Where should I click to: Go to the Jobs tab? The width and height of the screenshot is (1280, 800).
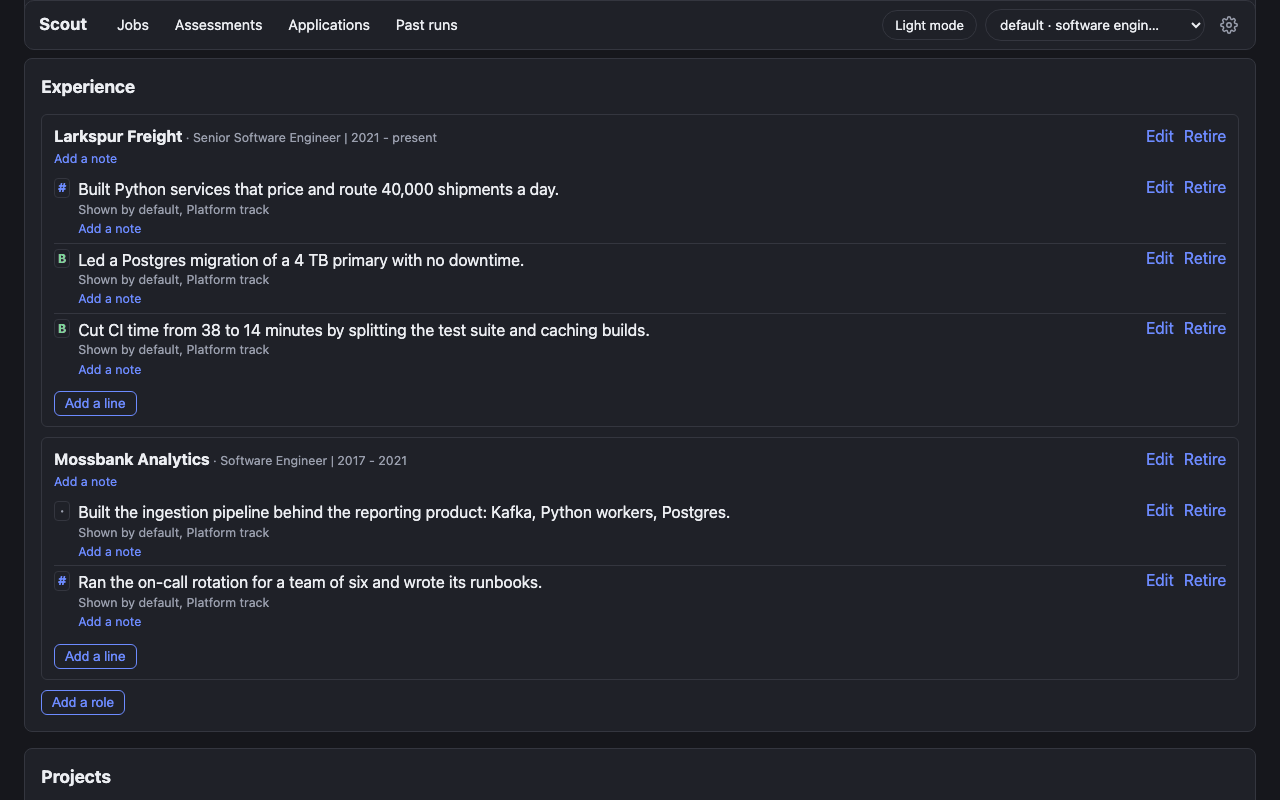pos(133,25)
